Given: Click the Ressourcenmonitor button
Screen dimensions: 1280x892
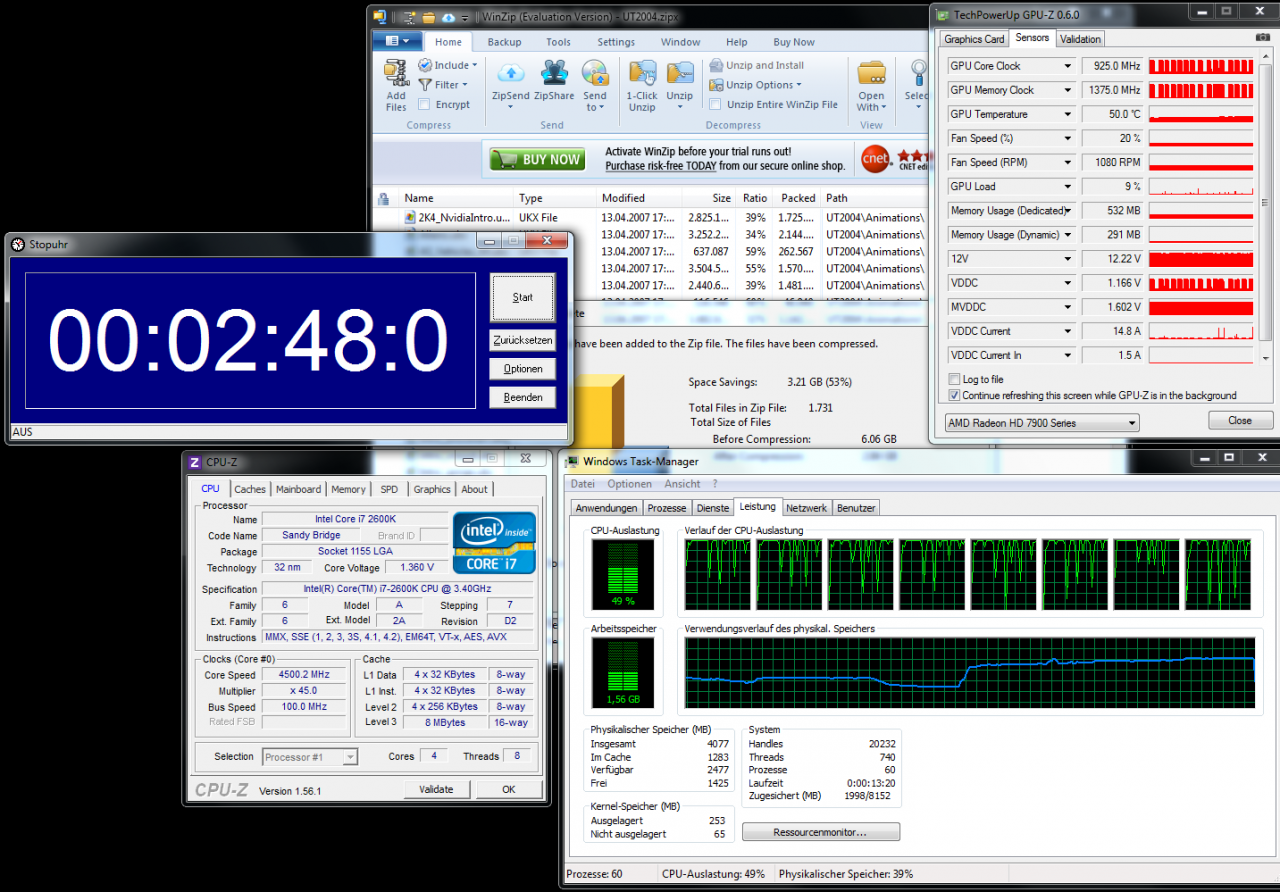Looking at the screenshot, I should [x=821, y=832].
